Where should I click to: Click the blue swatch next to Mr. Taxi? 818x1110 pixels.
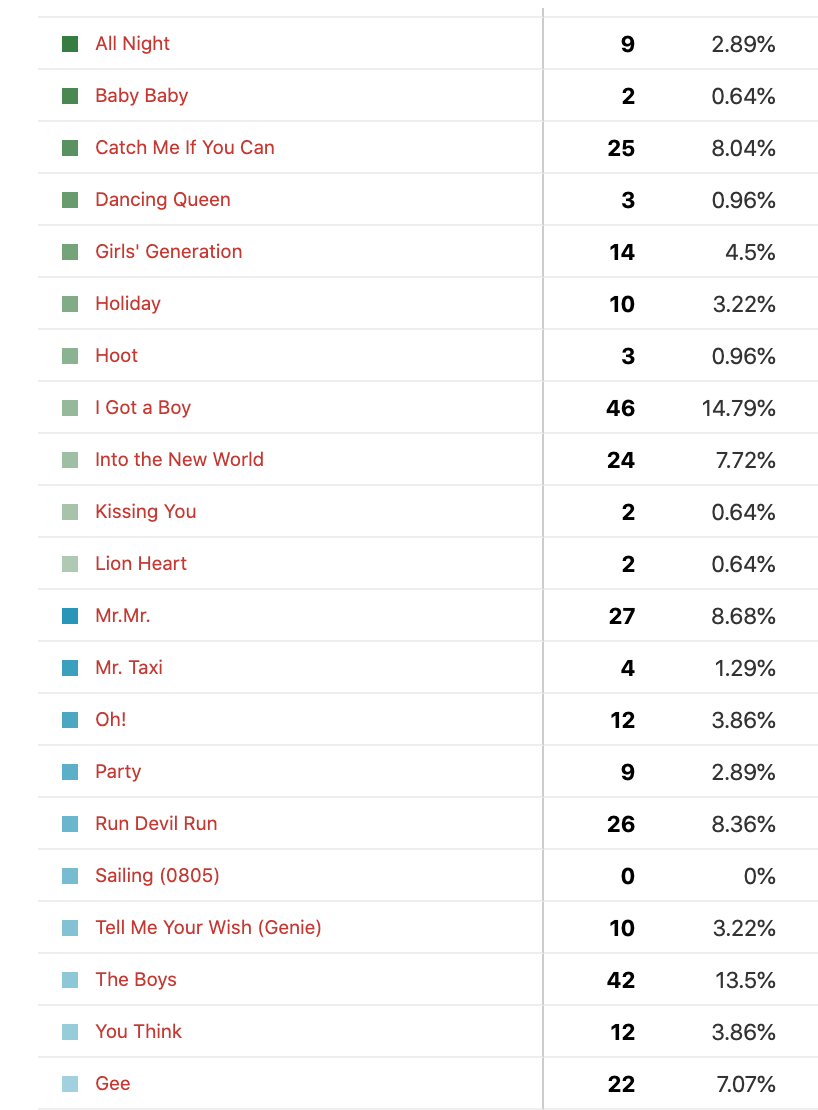(x=70, y=668)
